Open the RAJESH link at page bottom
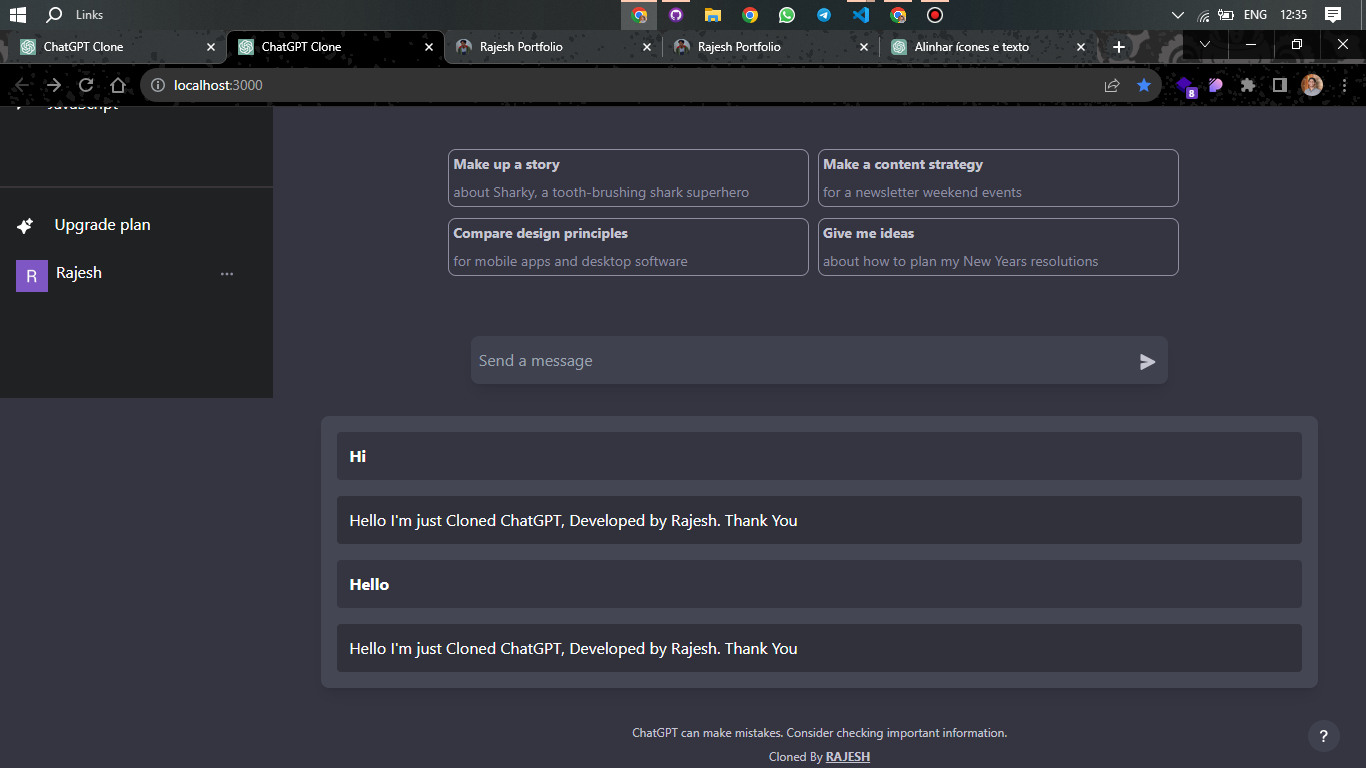 (x=847, y=757)
